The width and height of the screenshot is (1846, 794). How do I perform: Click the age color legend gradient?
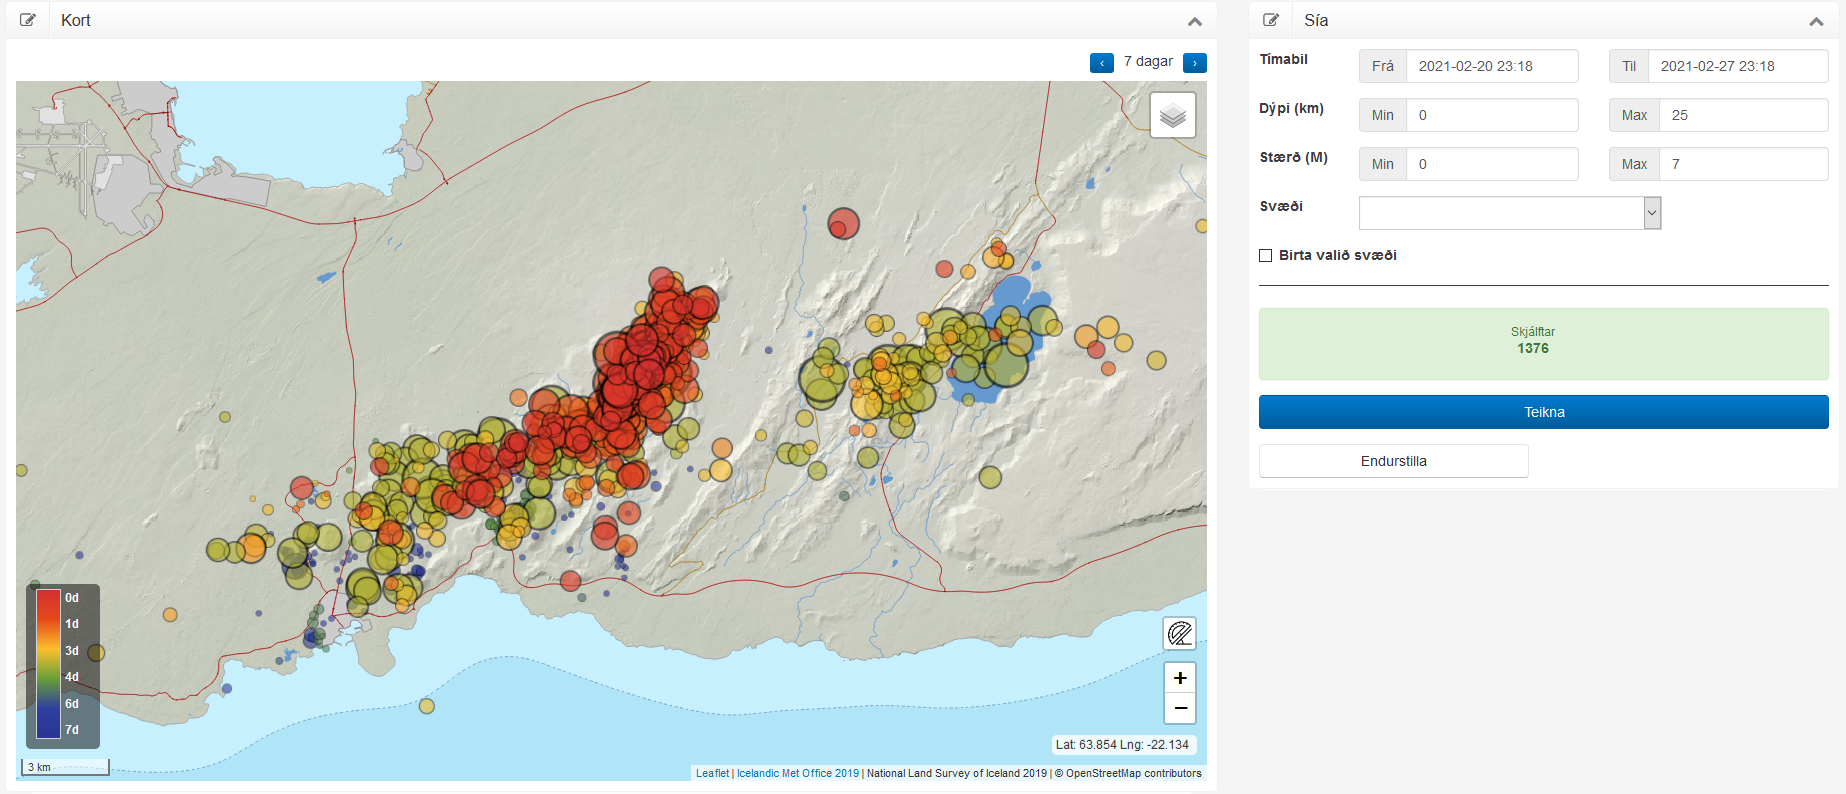click(48, 664)
